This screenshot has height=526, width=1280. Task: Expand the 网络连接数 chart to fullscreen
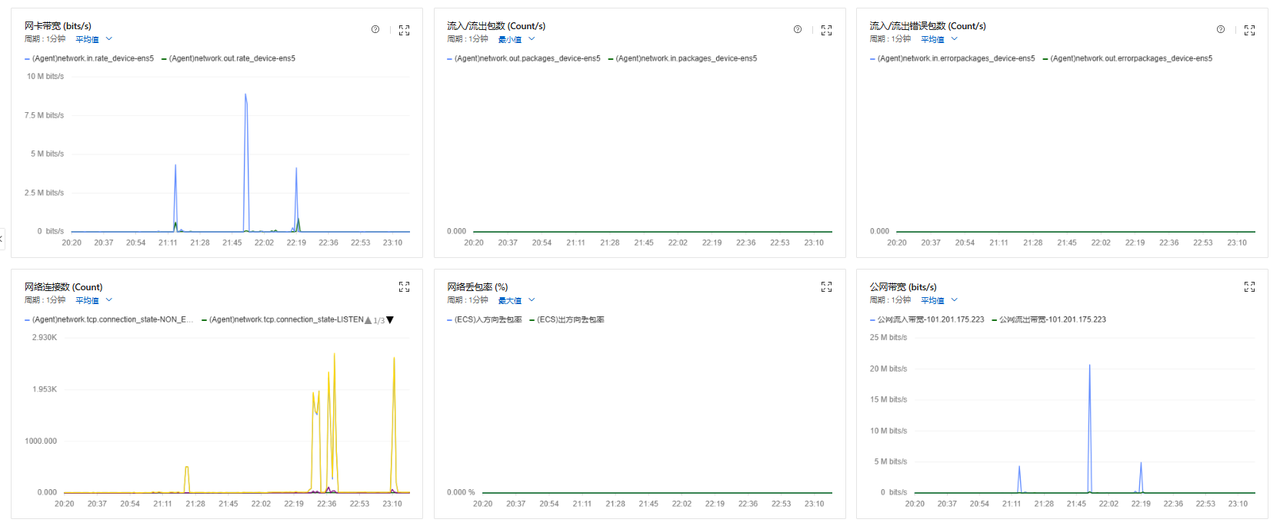pos(404,286)
